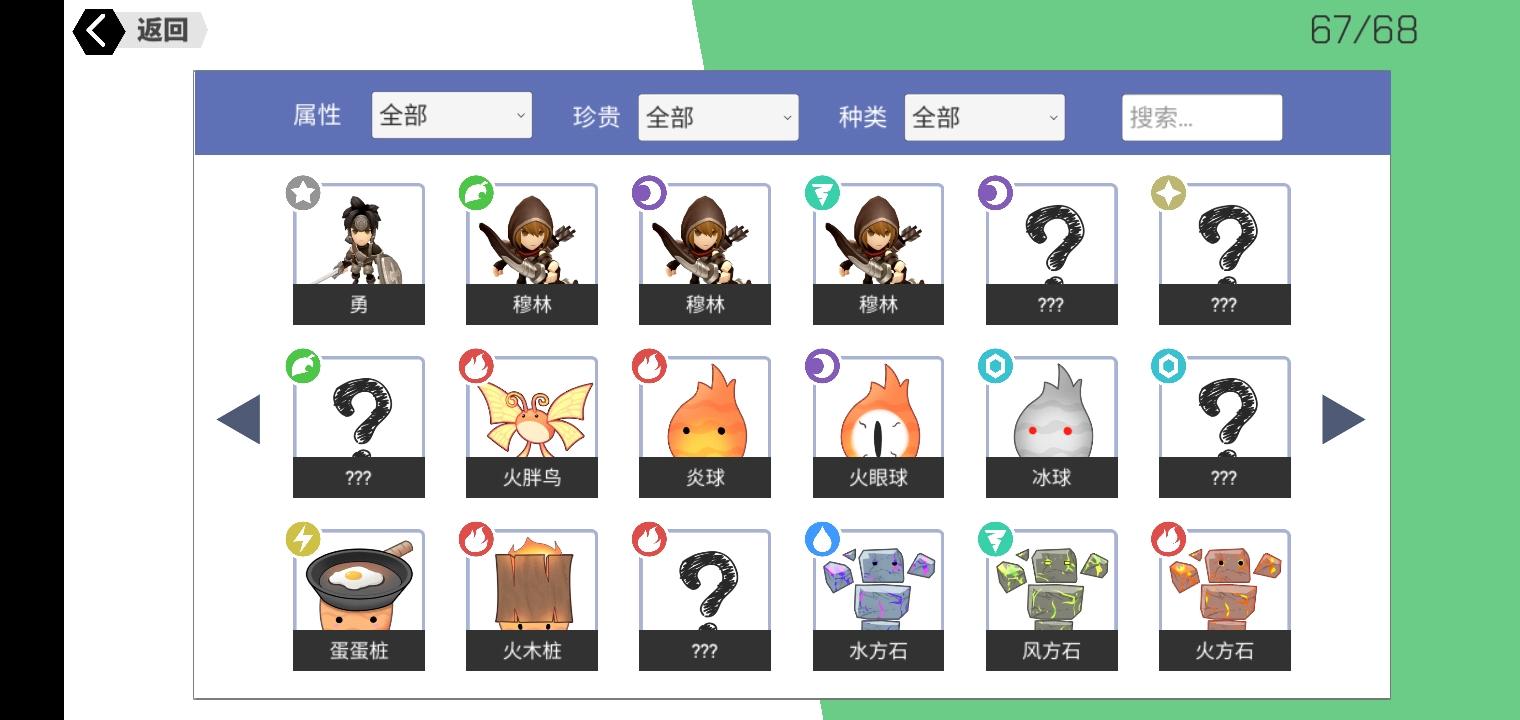
Task: Select the 火方石 fire golem card
Action: [1224, 600]
